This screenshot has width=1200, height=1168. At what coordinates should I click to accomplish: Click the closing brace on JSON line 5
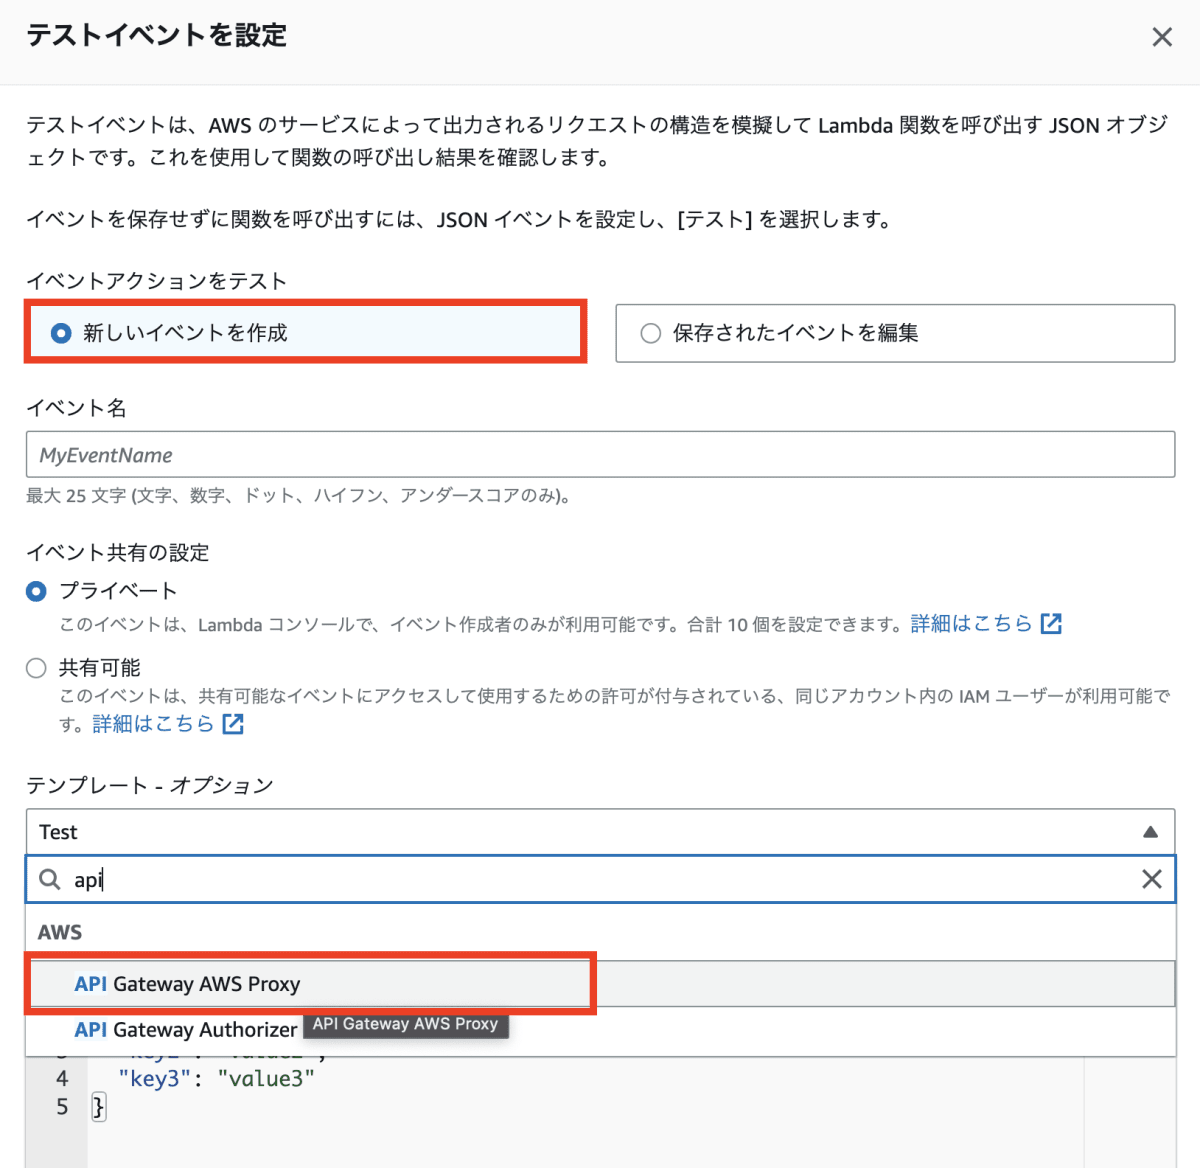98,1107
